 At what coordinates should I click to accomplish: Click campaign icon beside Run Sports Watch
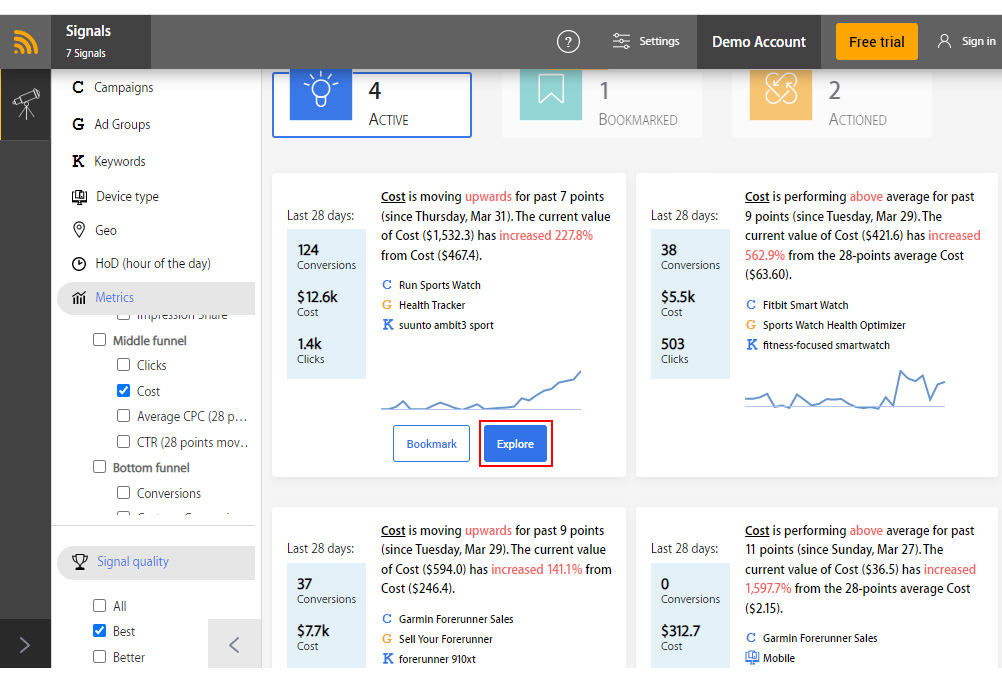tap(387, 285)
